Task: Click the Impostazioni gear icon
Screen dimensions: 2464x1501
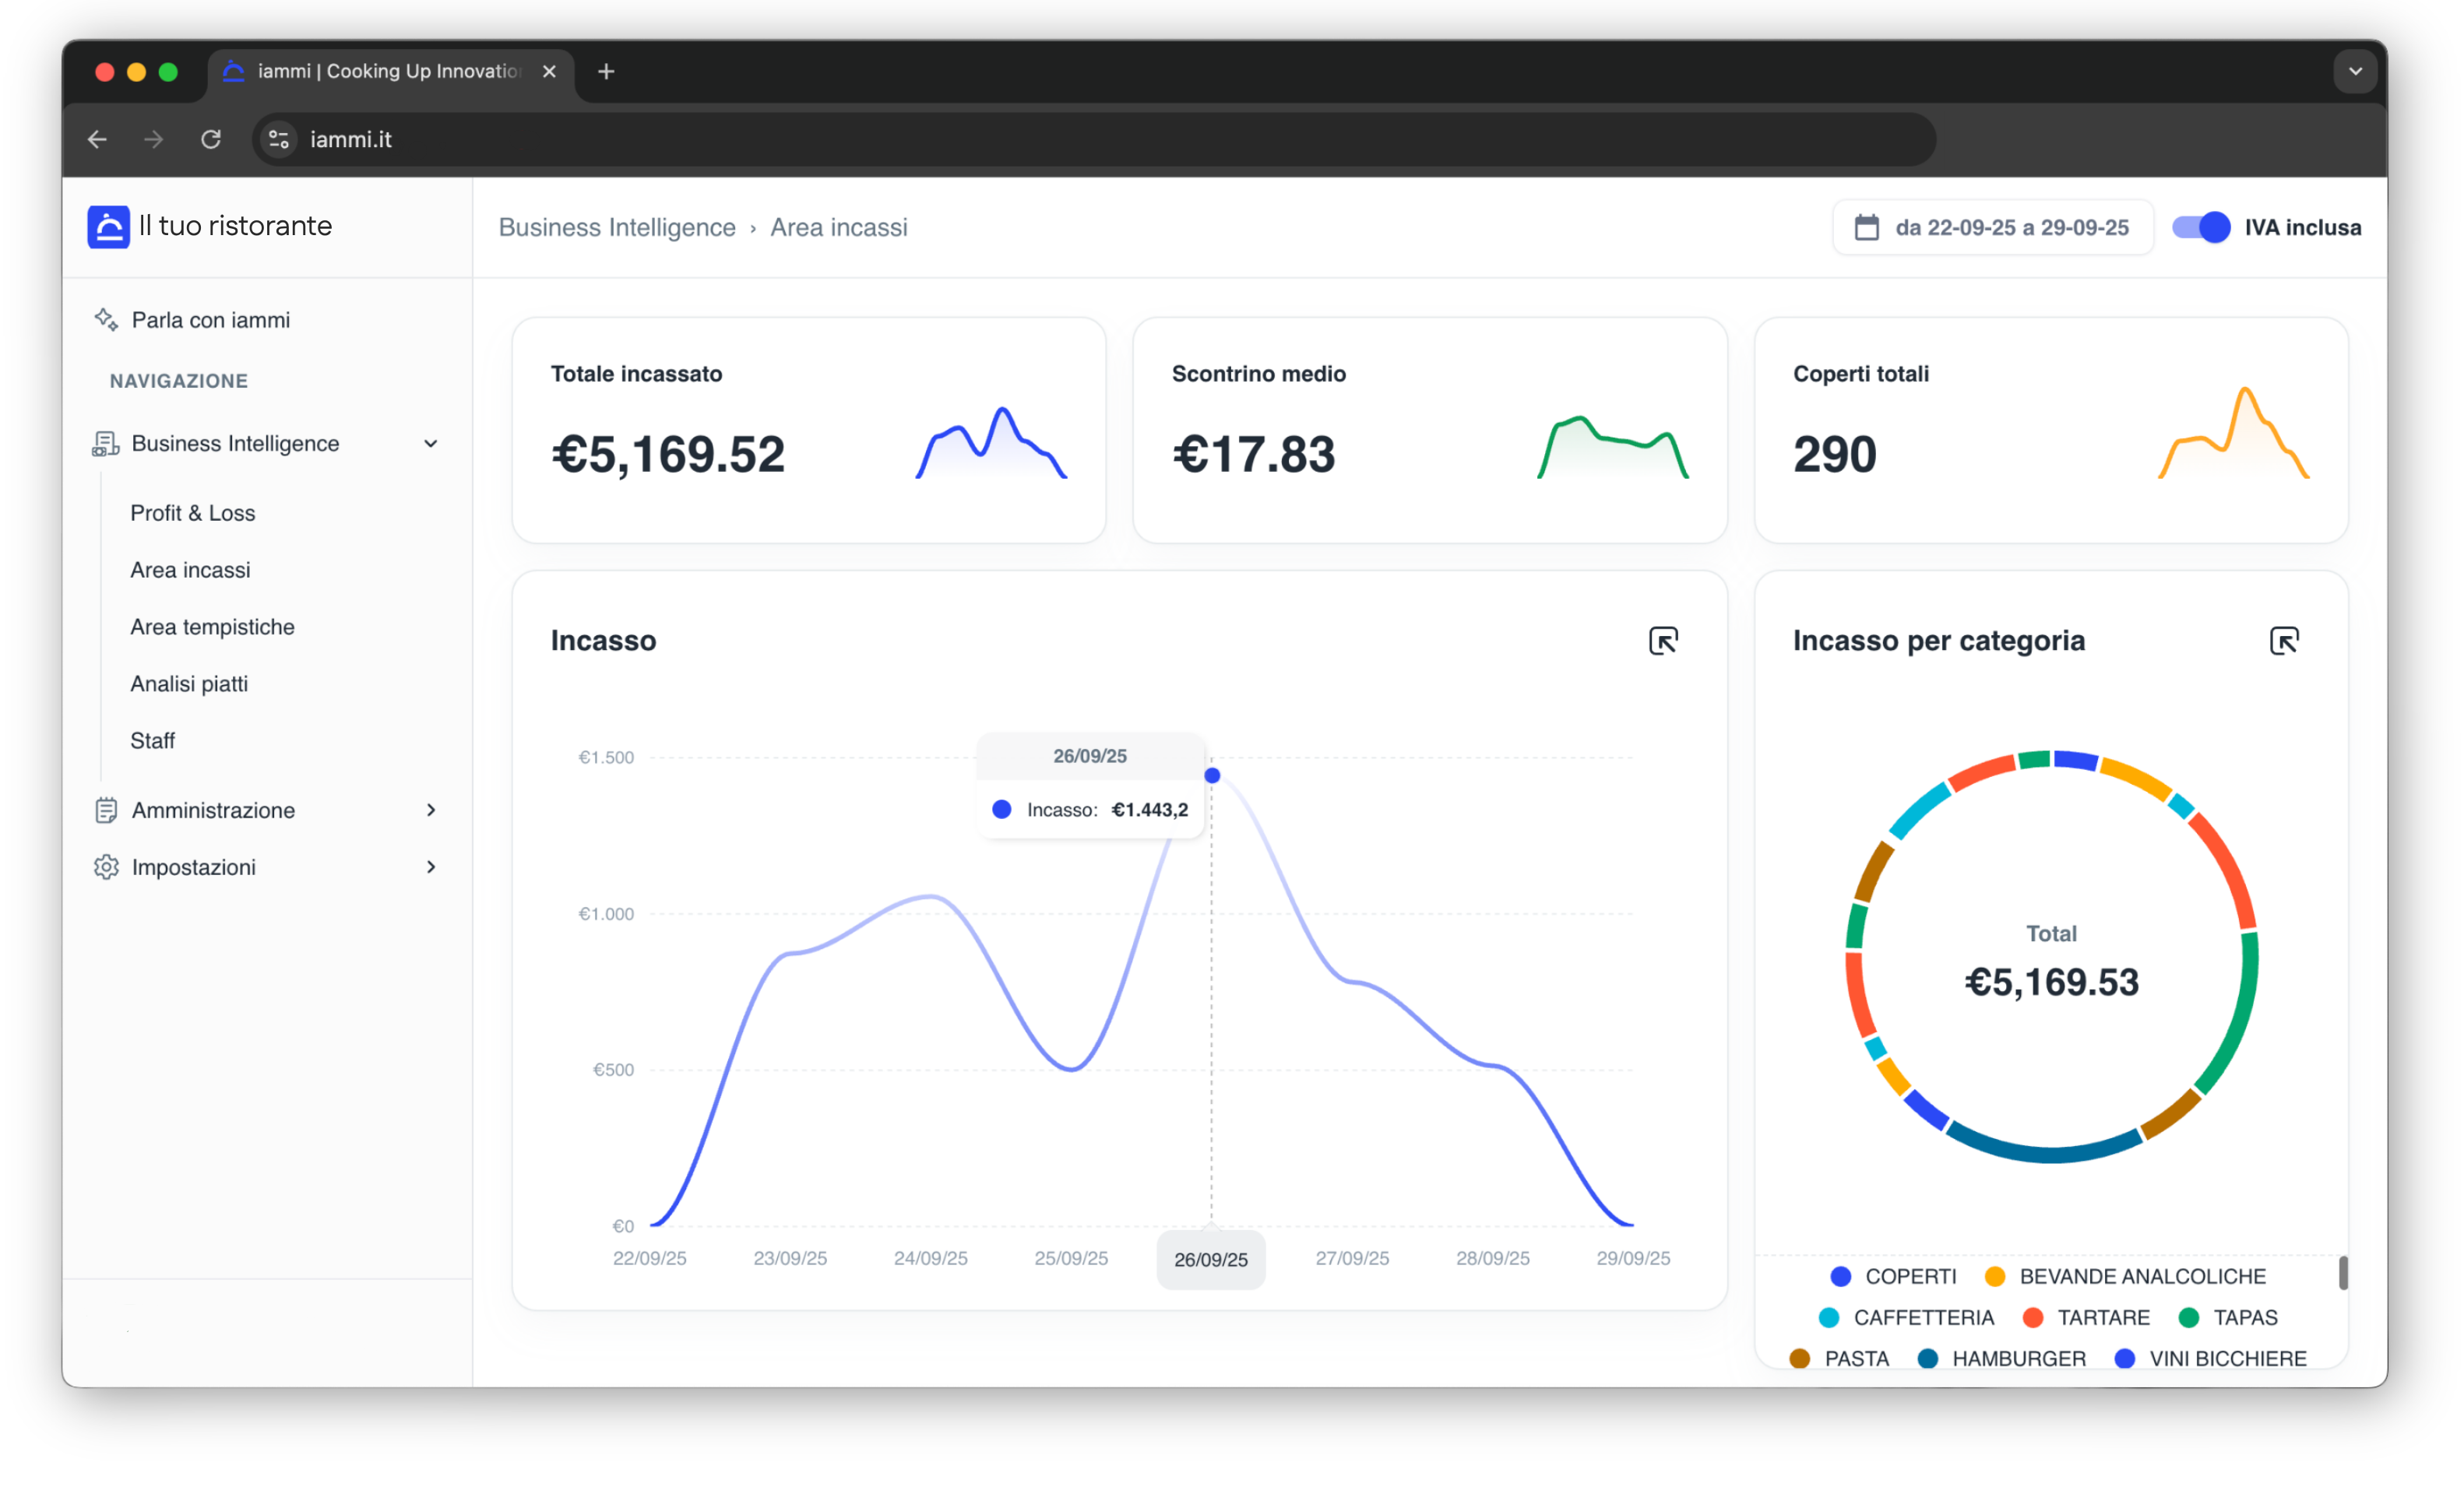Action: point(106,867)
